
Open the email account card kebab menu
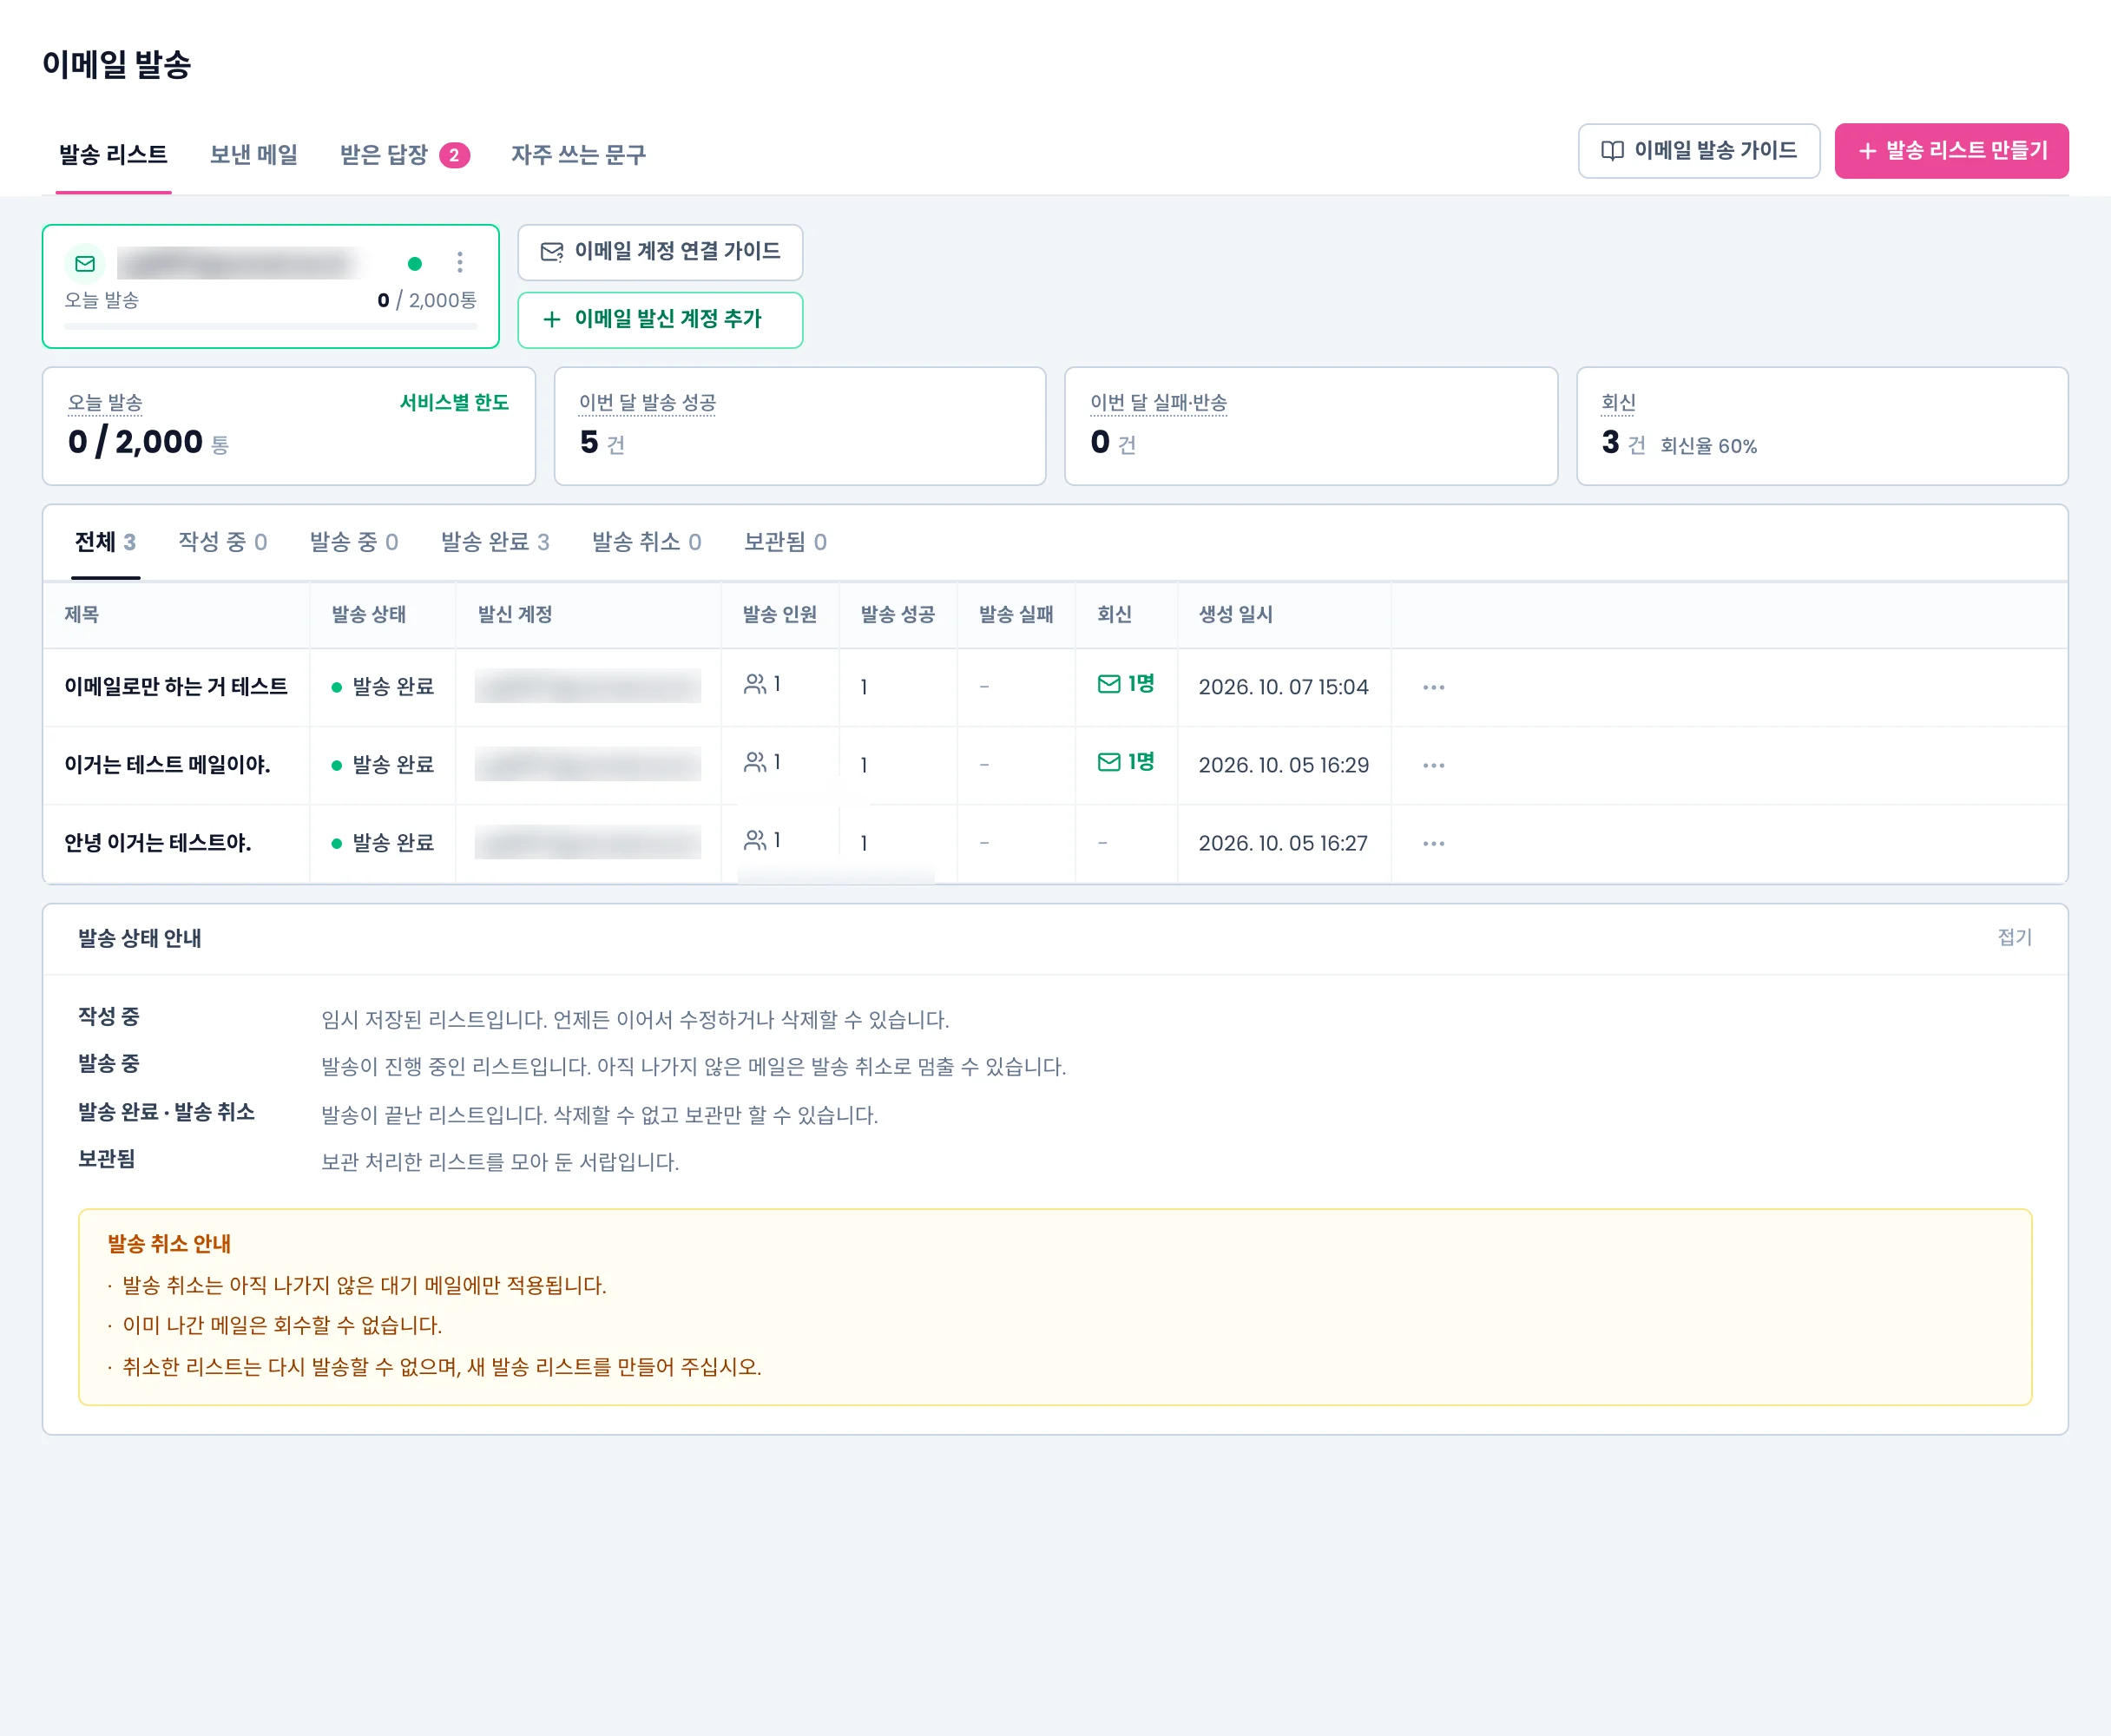coord(460,263)
